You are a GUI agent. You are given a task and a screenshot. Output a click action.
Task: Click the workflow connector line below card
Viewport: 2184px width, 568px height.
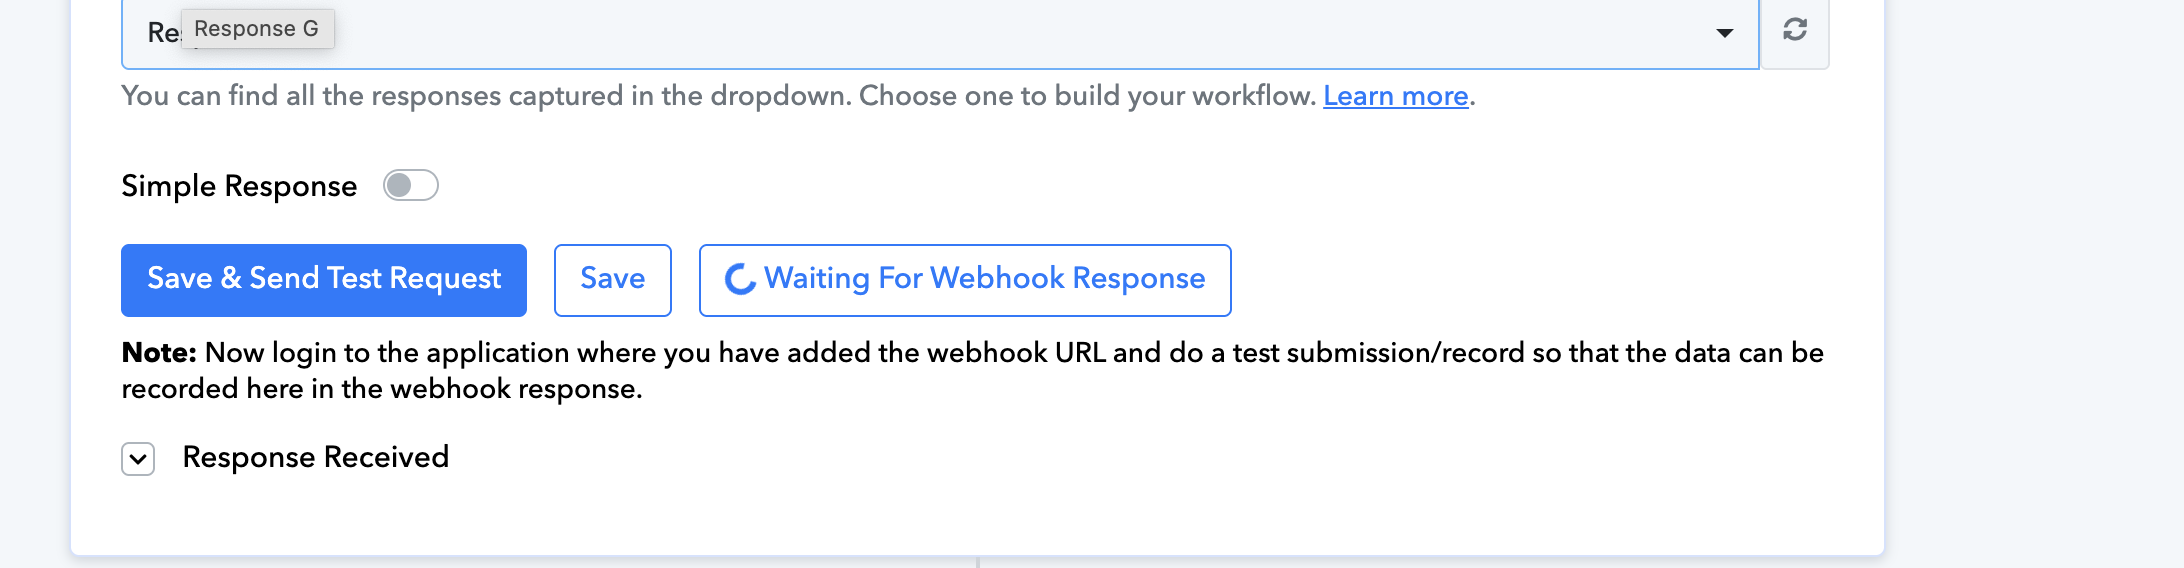[977, 562]
